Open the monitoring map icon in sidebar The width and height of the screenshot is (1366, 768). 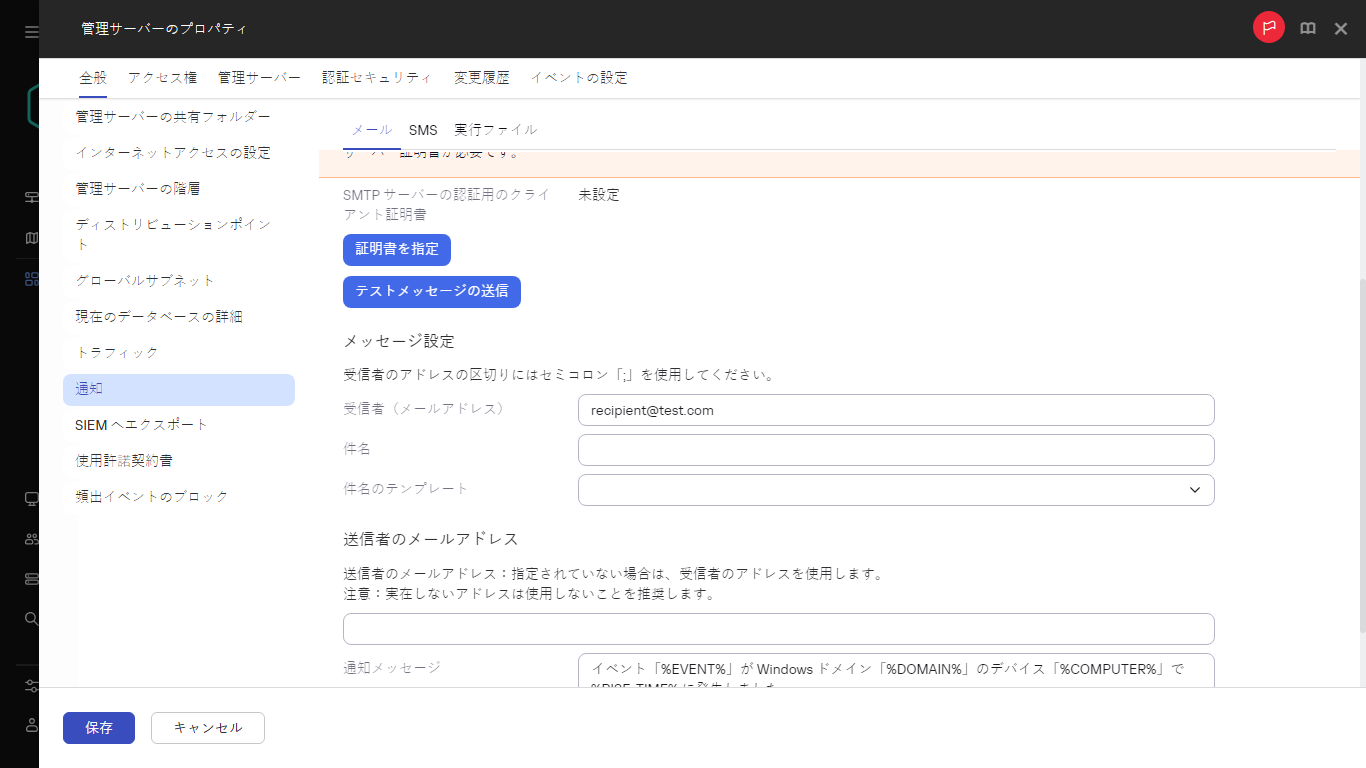30,238
